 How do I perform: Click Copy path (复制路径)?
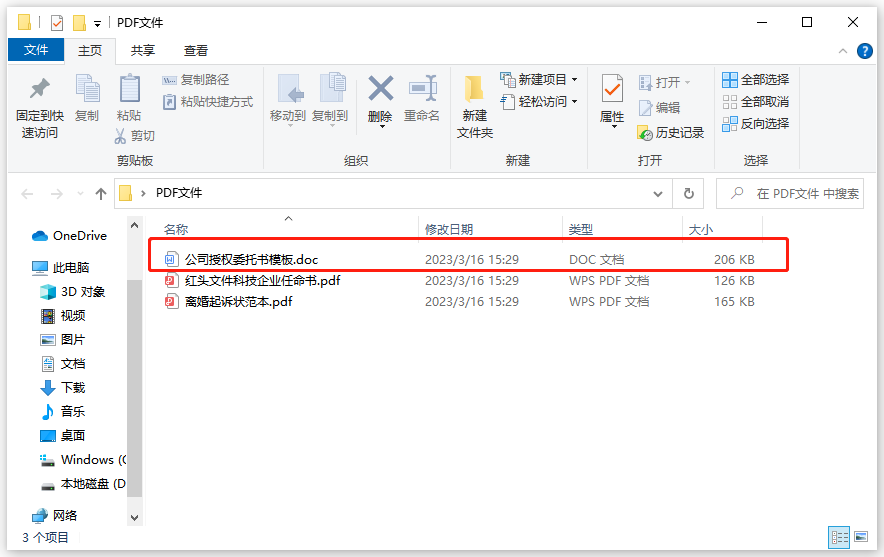[x=196, y=80]
